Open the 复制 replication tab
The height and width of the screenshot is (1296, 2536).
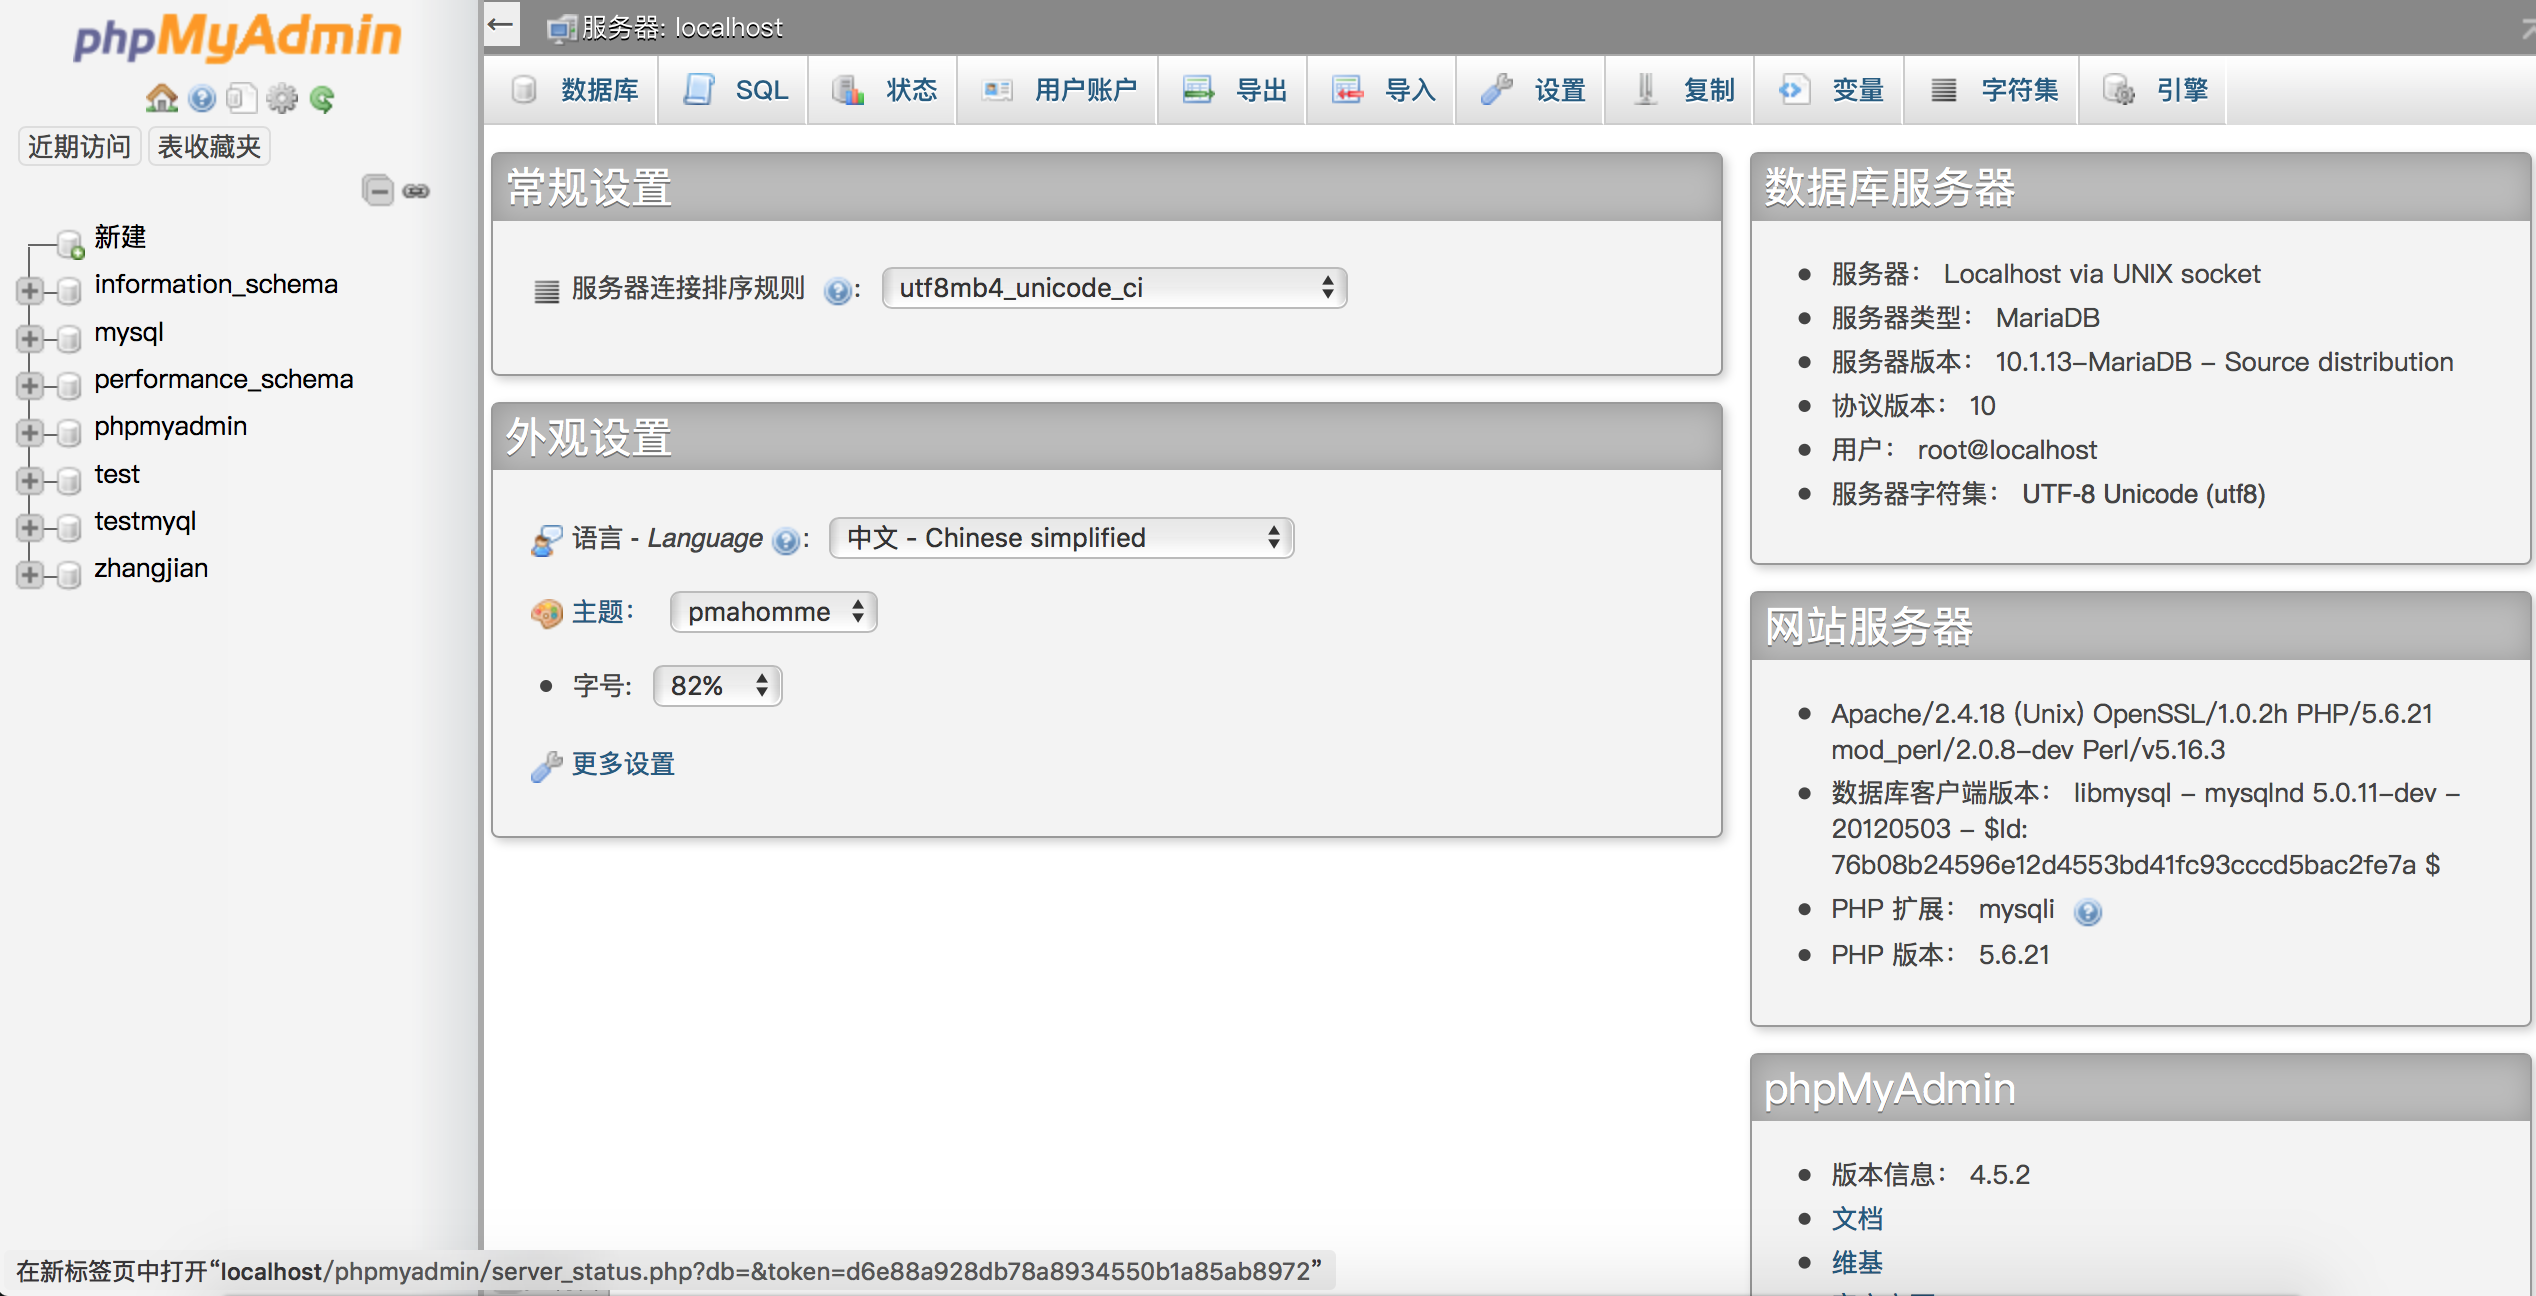(x=1680, y=90)
